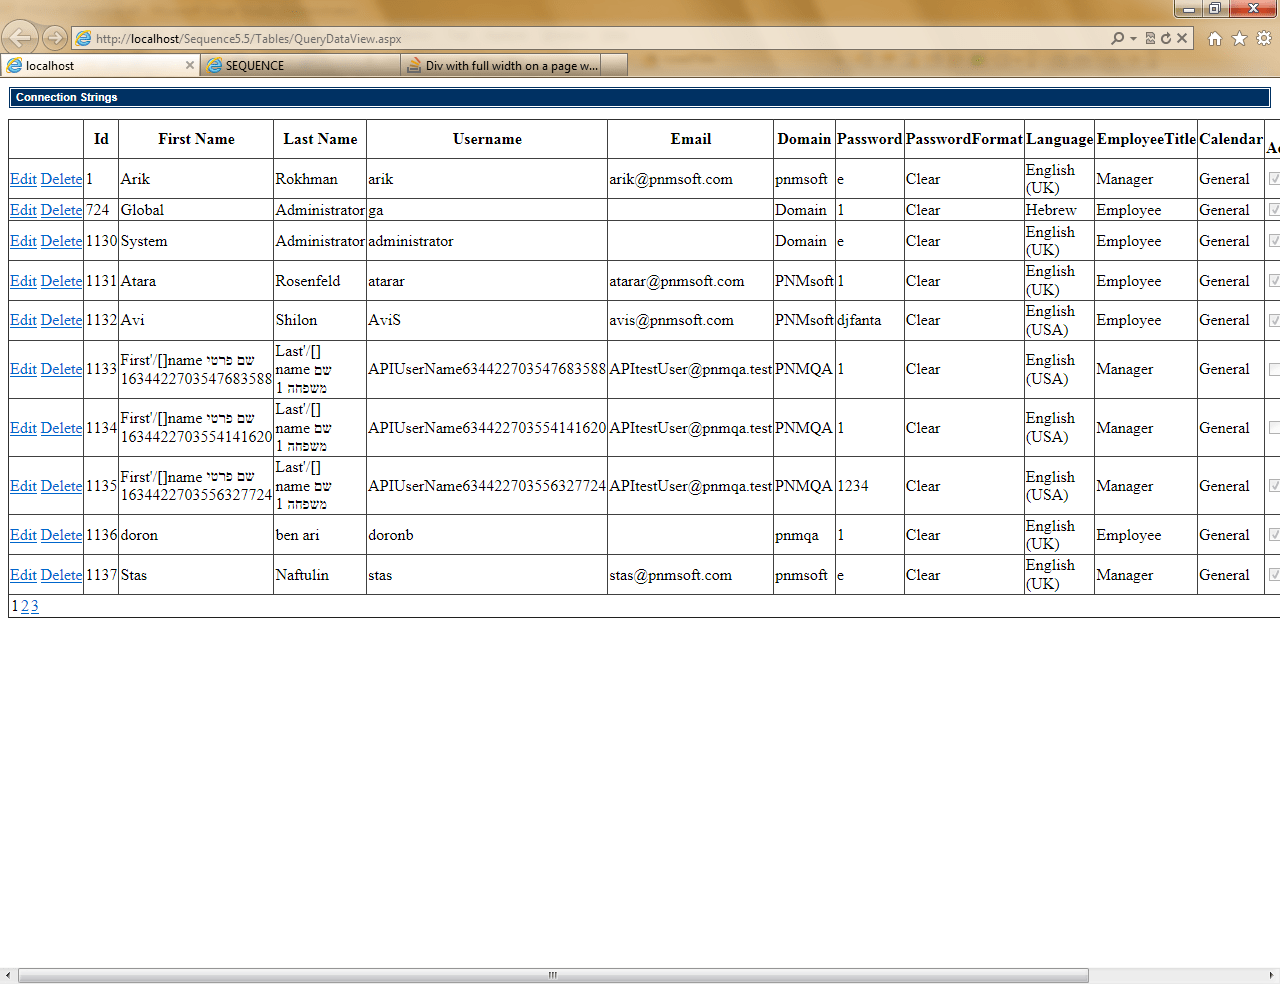This screenshot has height=984, width=1280.
Task: Click Edit for row Id 724 Global
Action: [23, 210]
